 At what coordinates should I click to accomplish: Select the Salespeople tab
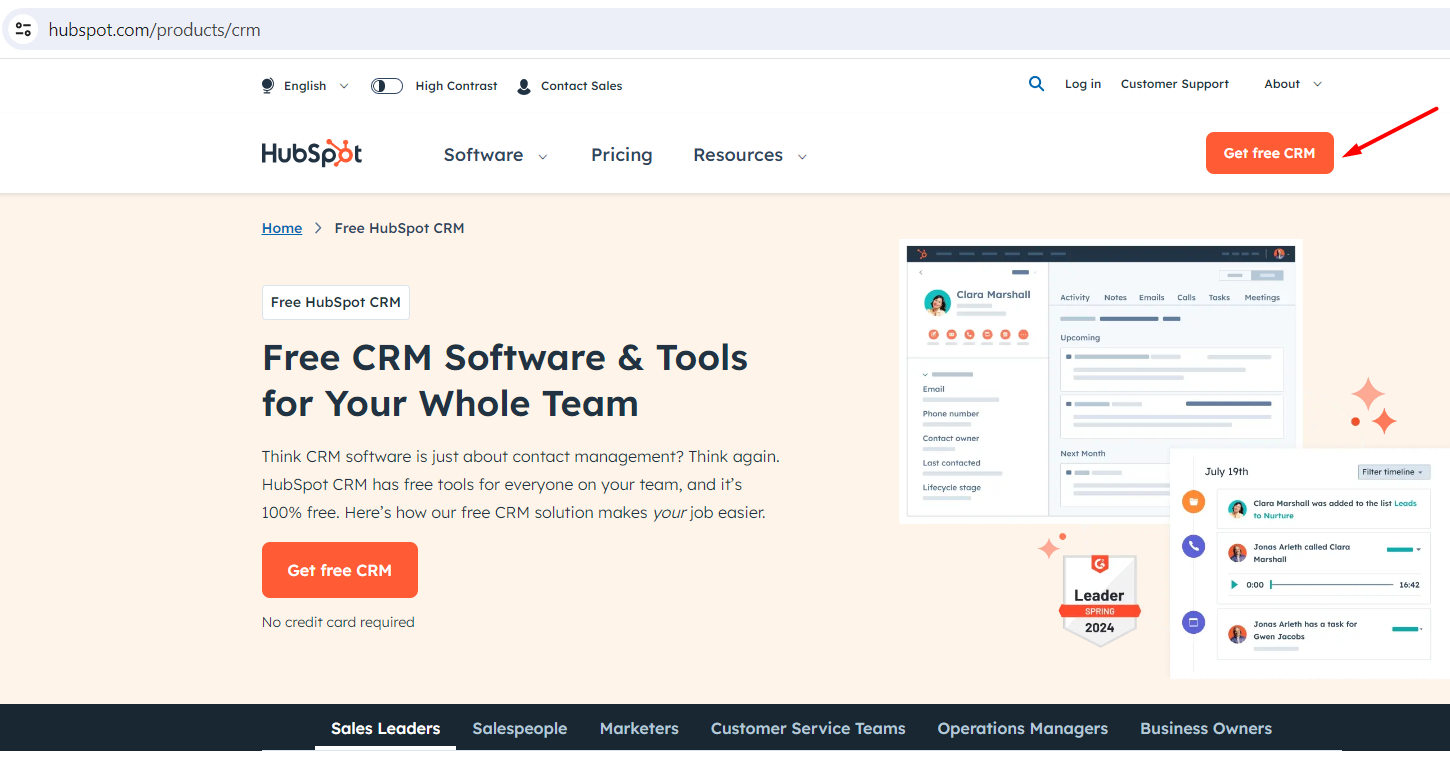(x=520, y=728)
